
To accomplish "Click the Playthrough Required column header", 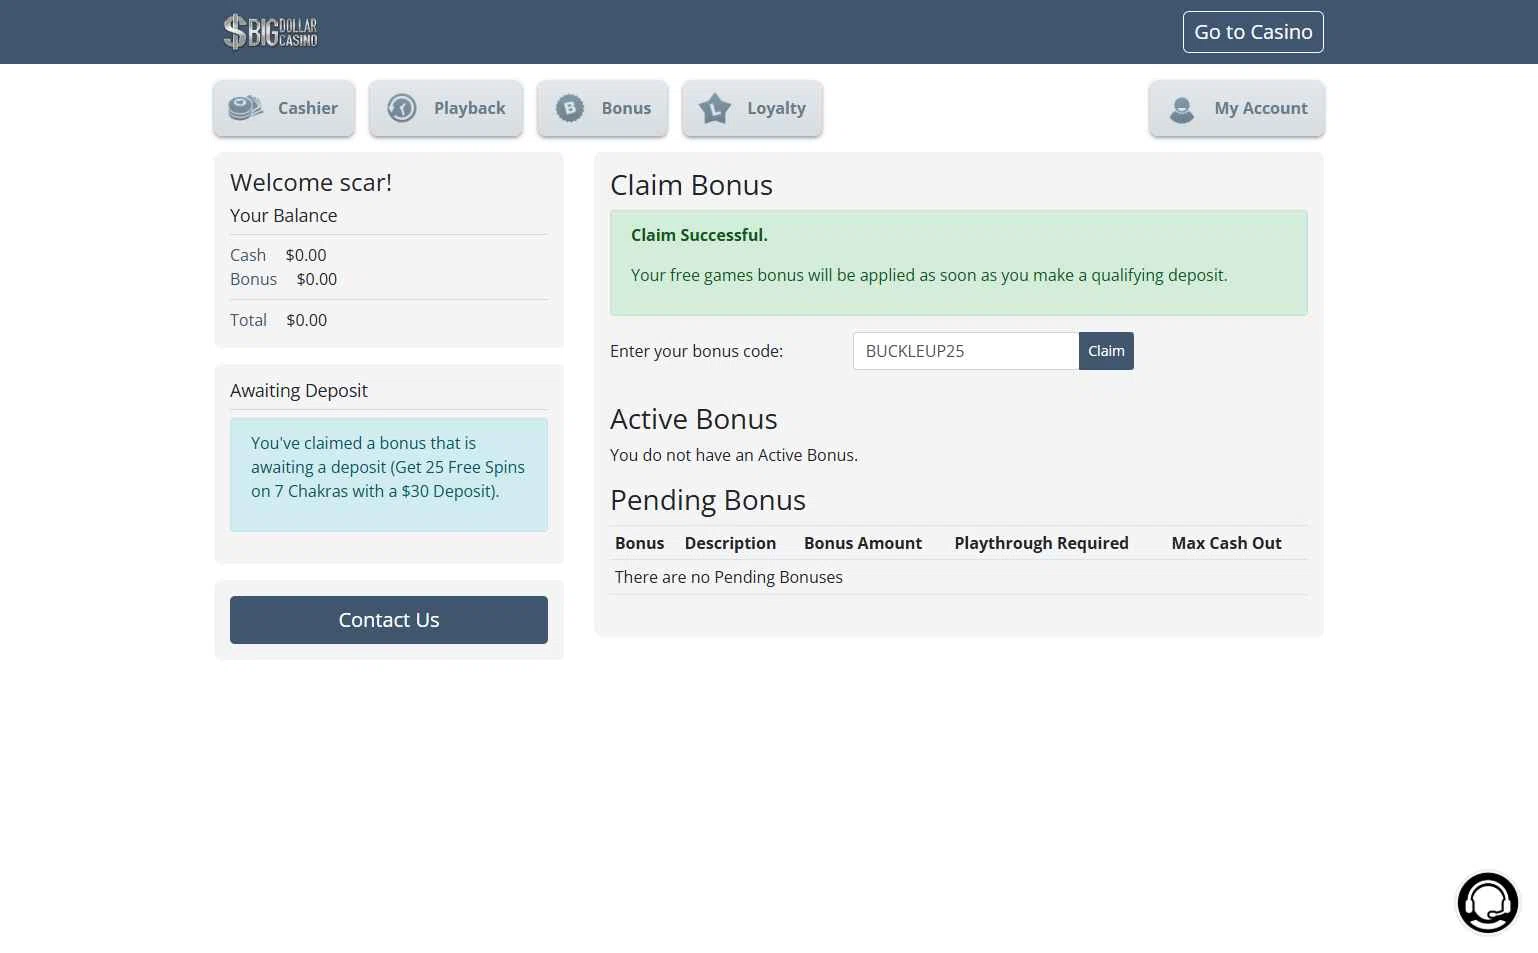I will [1041, 543].
